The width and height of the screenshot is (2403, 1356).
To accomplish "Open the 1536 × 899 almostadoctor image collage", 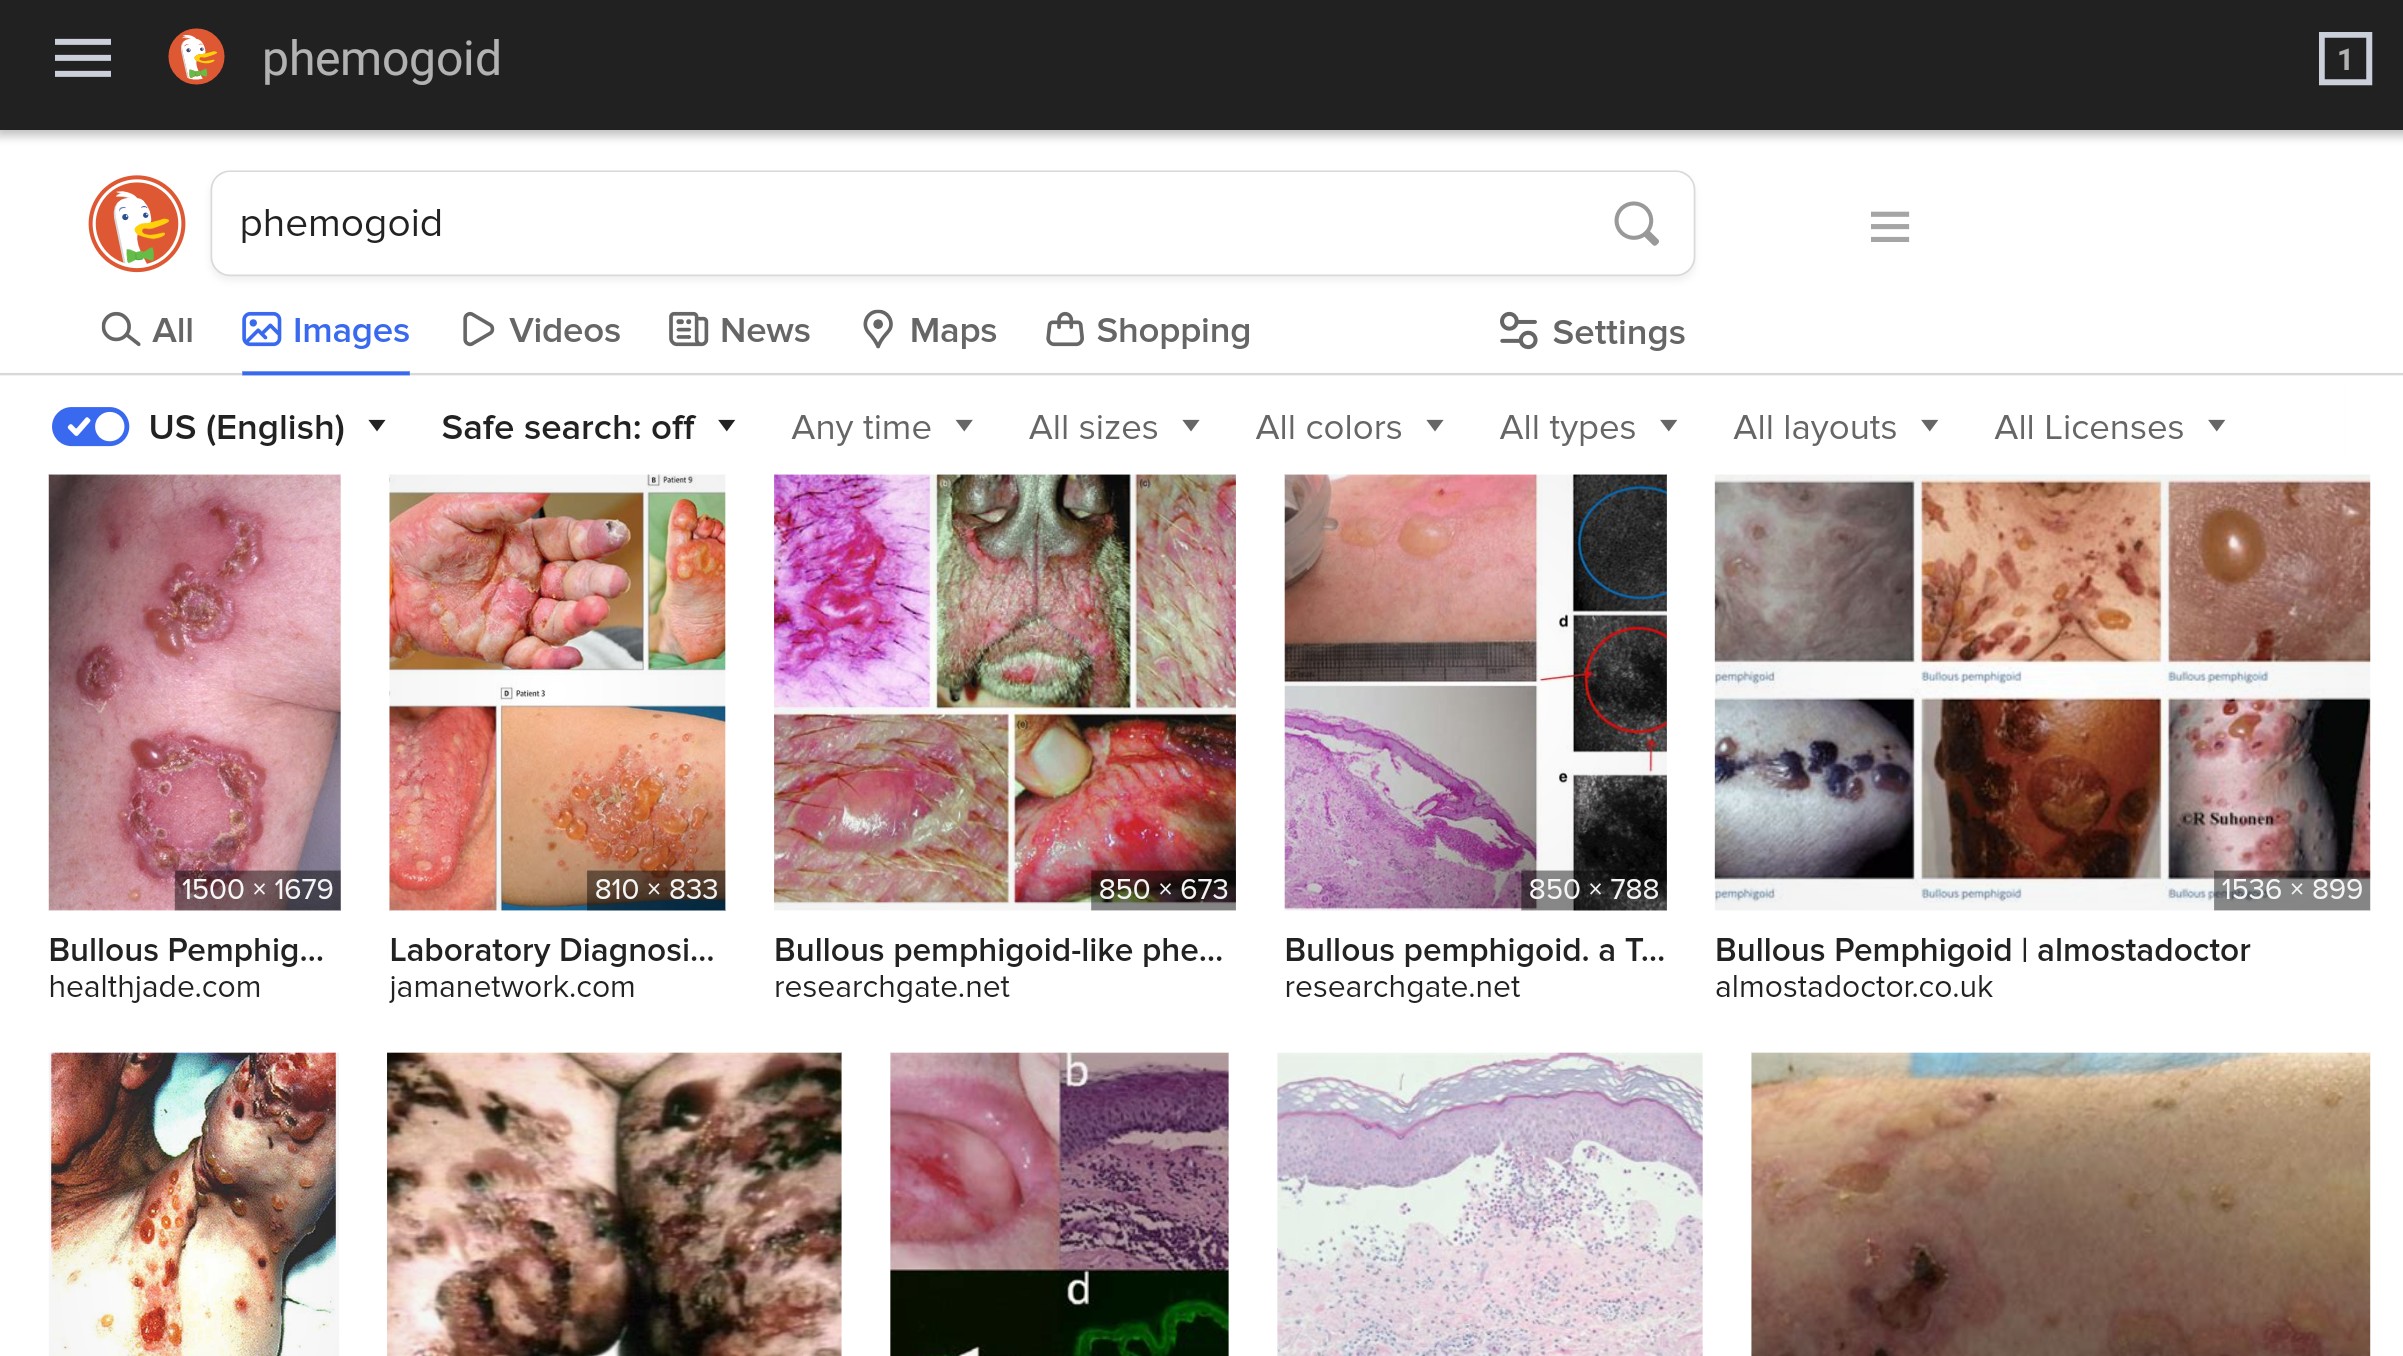I will [2042, 692].
